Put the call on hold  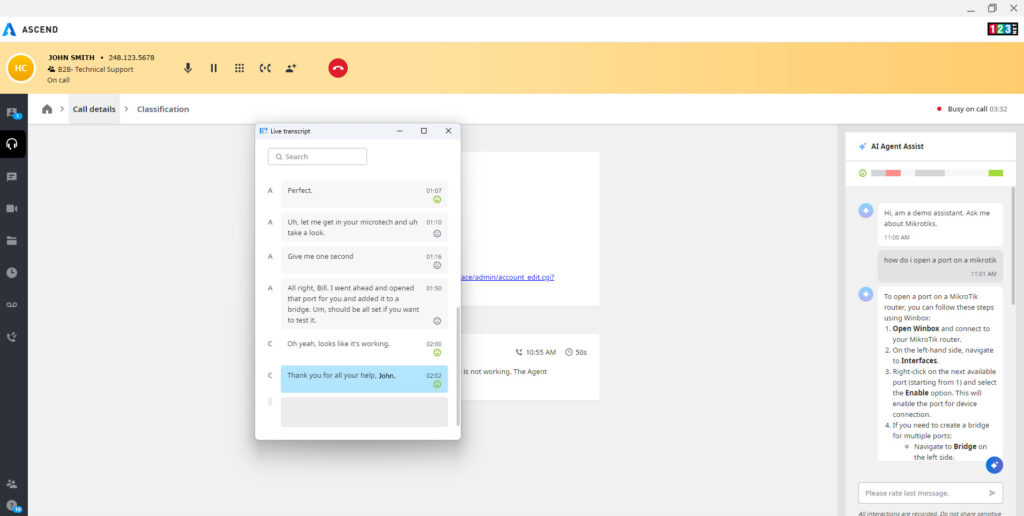pyautogui.click(x=213, y=68)
